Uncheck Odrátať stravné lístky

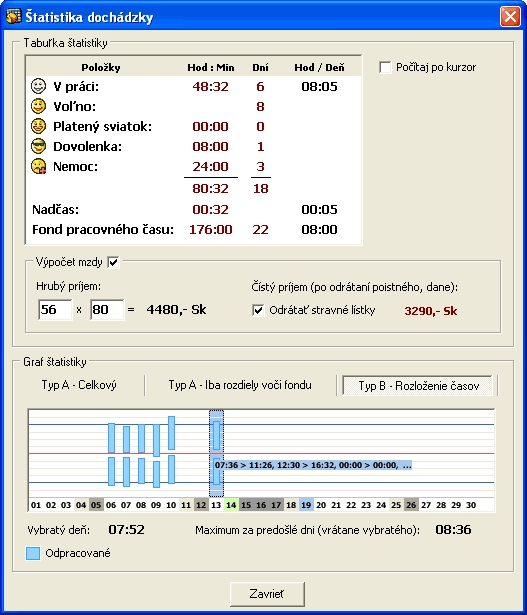click(x=258, y=310)
